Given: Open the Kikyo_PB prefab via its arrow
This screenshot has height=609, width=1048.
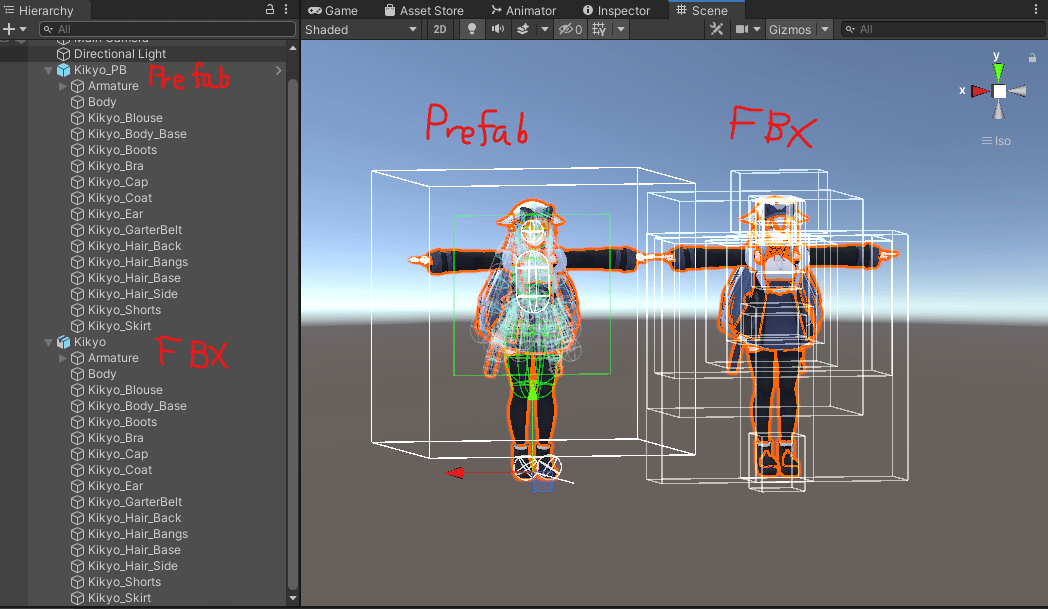Looking at the screenshot, I should tap(278, 69).
